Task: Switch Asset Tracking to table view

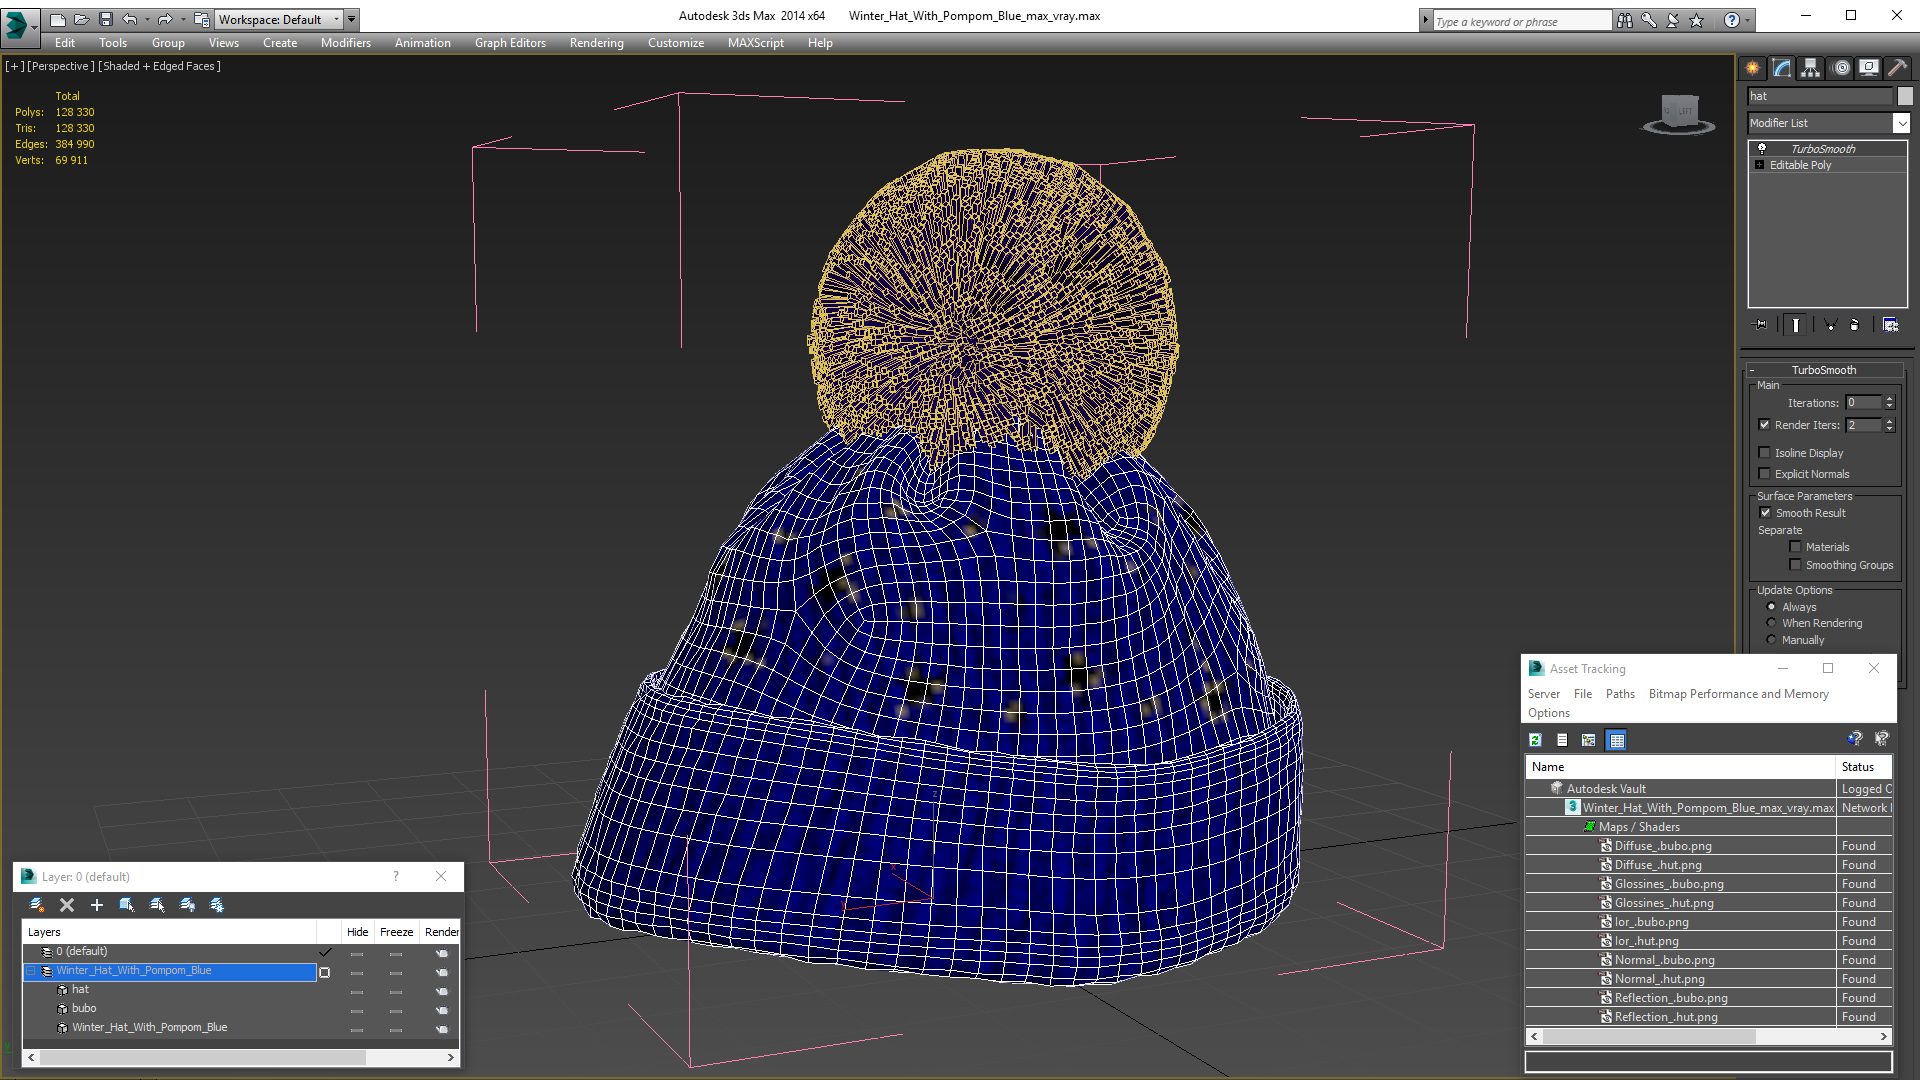Action: point(1616,740)
